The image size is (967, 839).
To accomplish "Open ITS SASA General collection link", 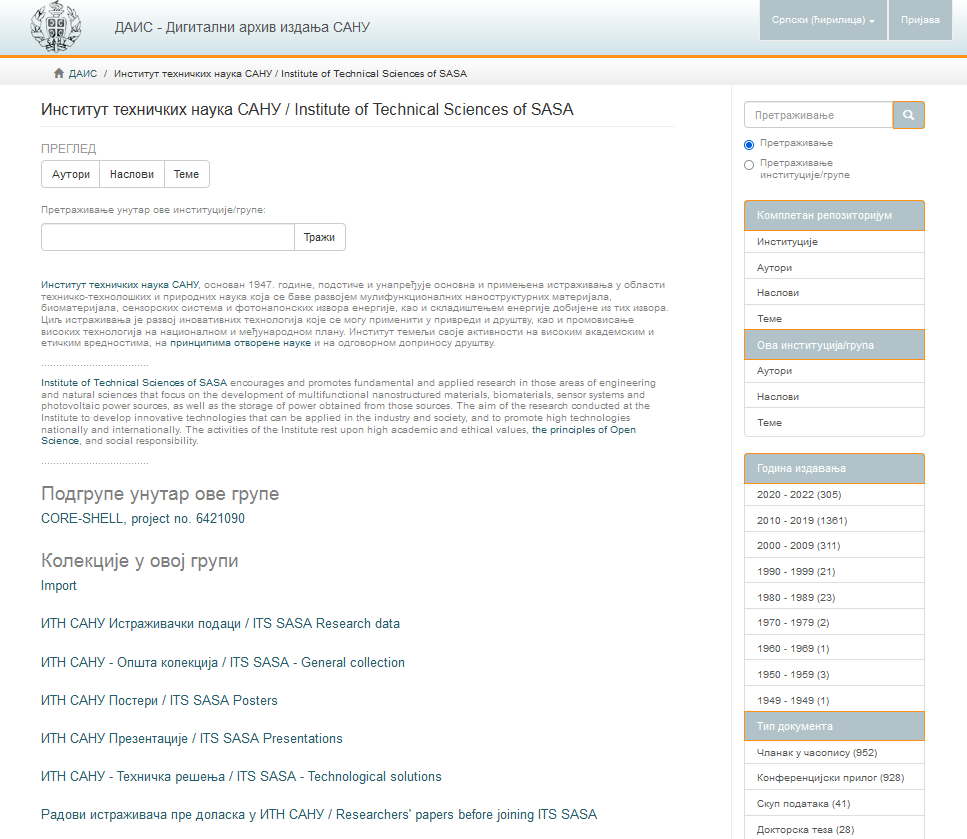I will click(223, 662).
